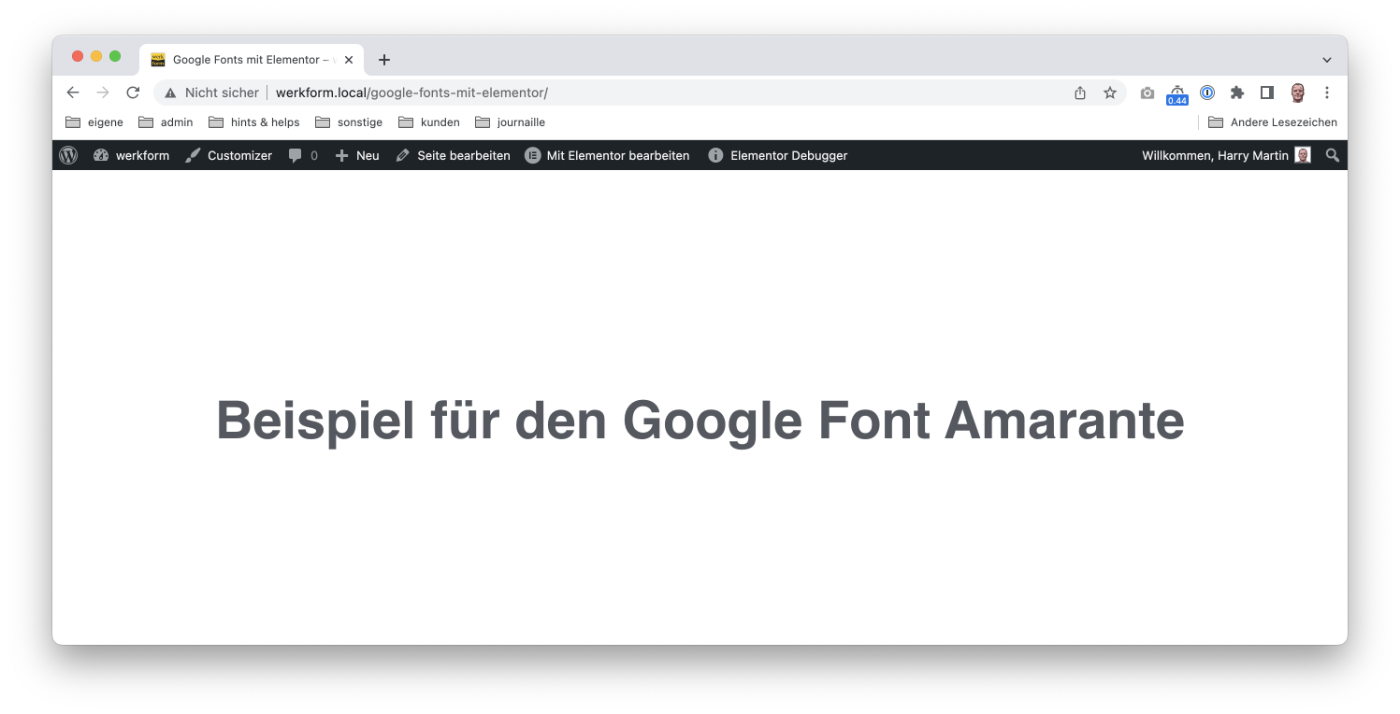Reload the current page

pyautogui.click(x=132, y=93)
